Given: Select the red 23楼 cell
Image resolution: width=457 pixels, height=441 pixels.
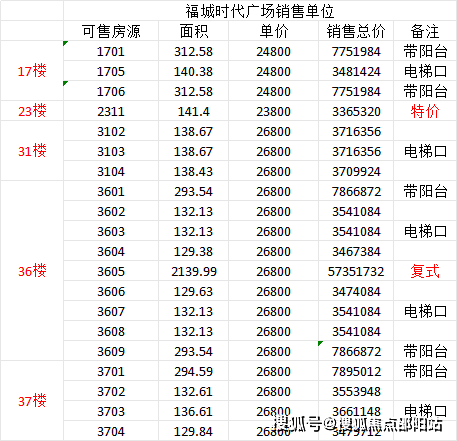Looking at the screenshot, I should 32,111.
